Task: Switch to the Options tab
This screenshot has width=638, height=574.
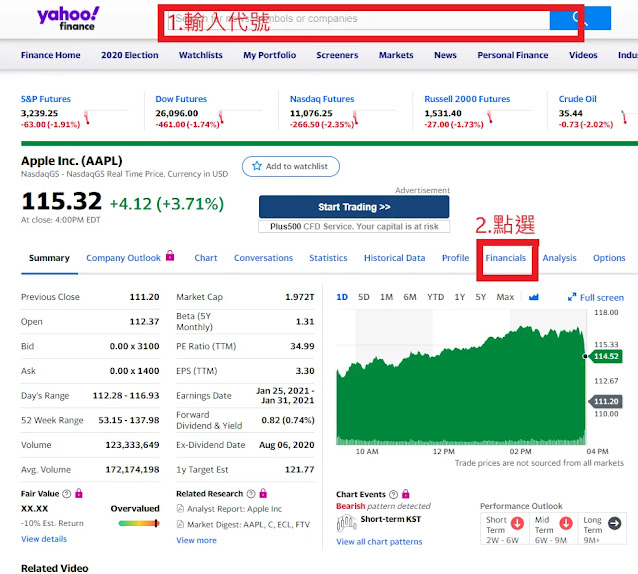Action: tap(609, 258)
